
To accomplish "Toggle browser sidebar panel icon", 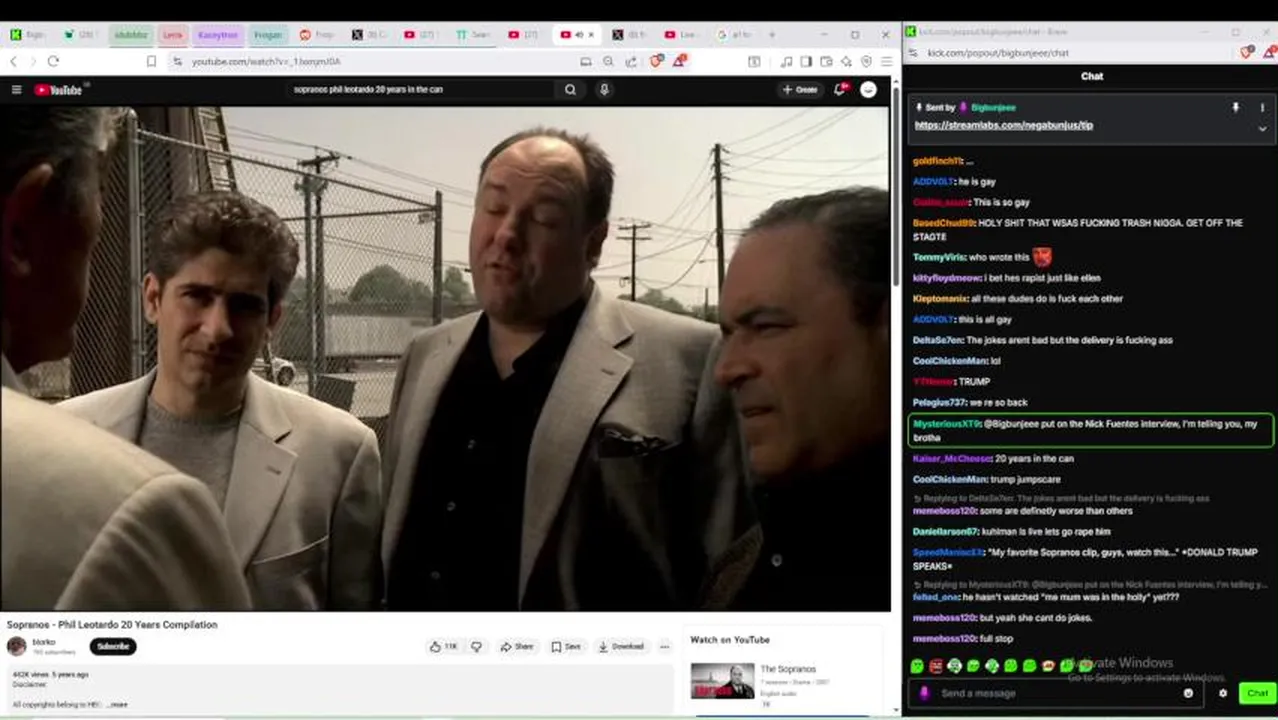I will 806,61.
